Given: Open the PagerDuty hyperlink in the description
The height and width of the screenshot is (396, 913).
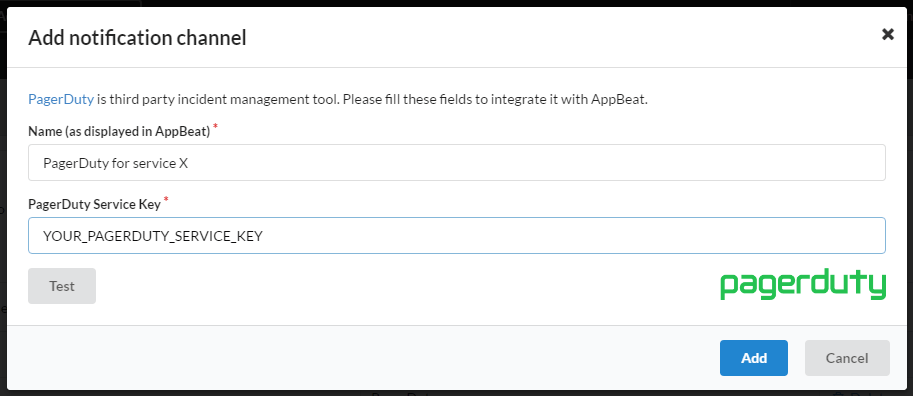Looking at the screenshot, I should [61, 99].
